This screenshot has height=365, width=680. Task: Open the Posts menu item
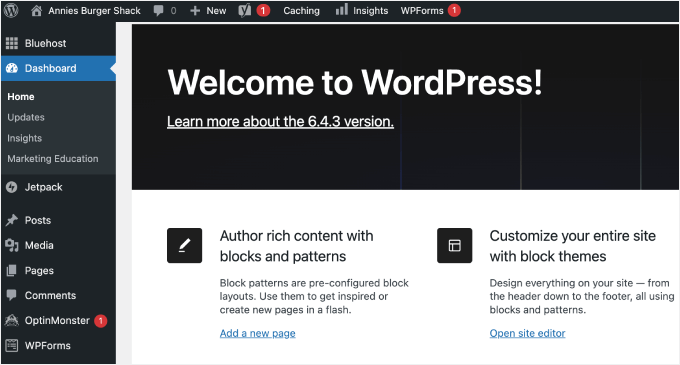point(38,220)
